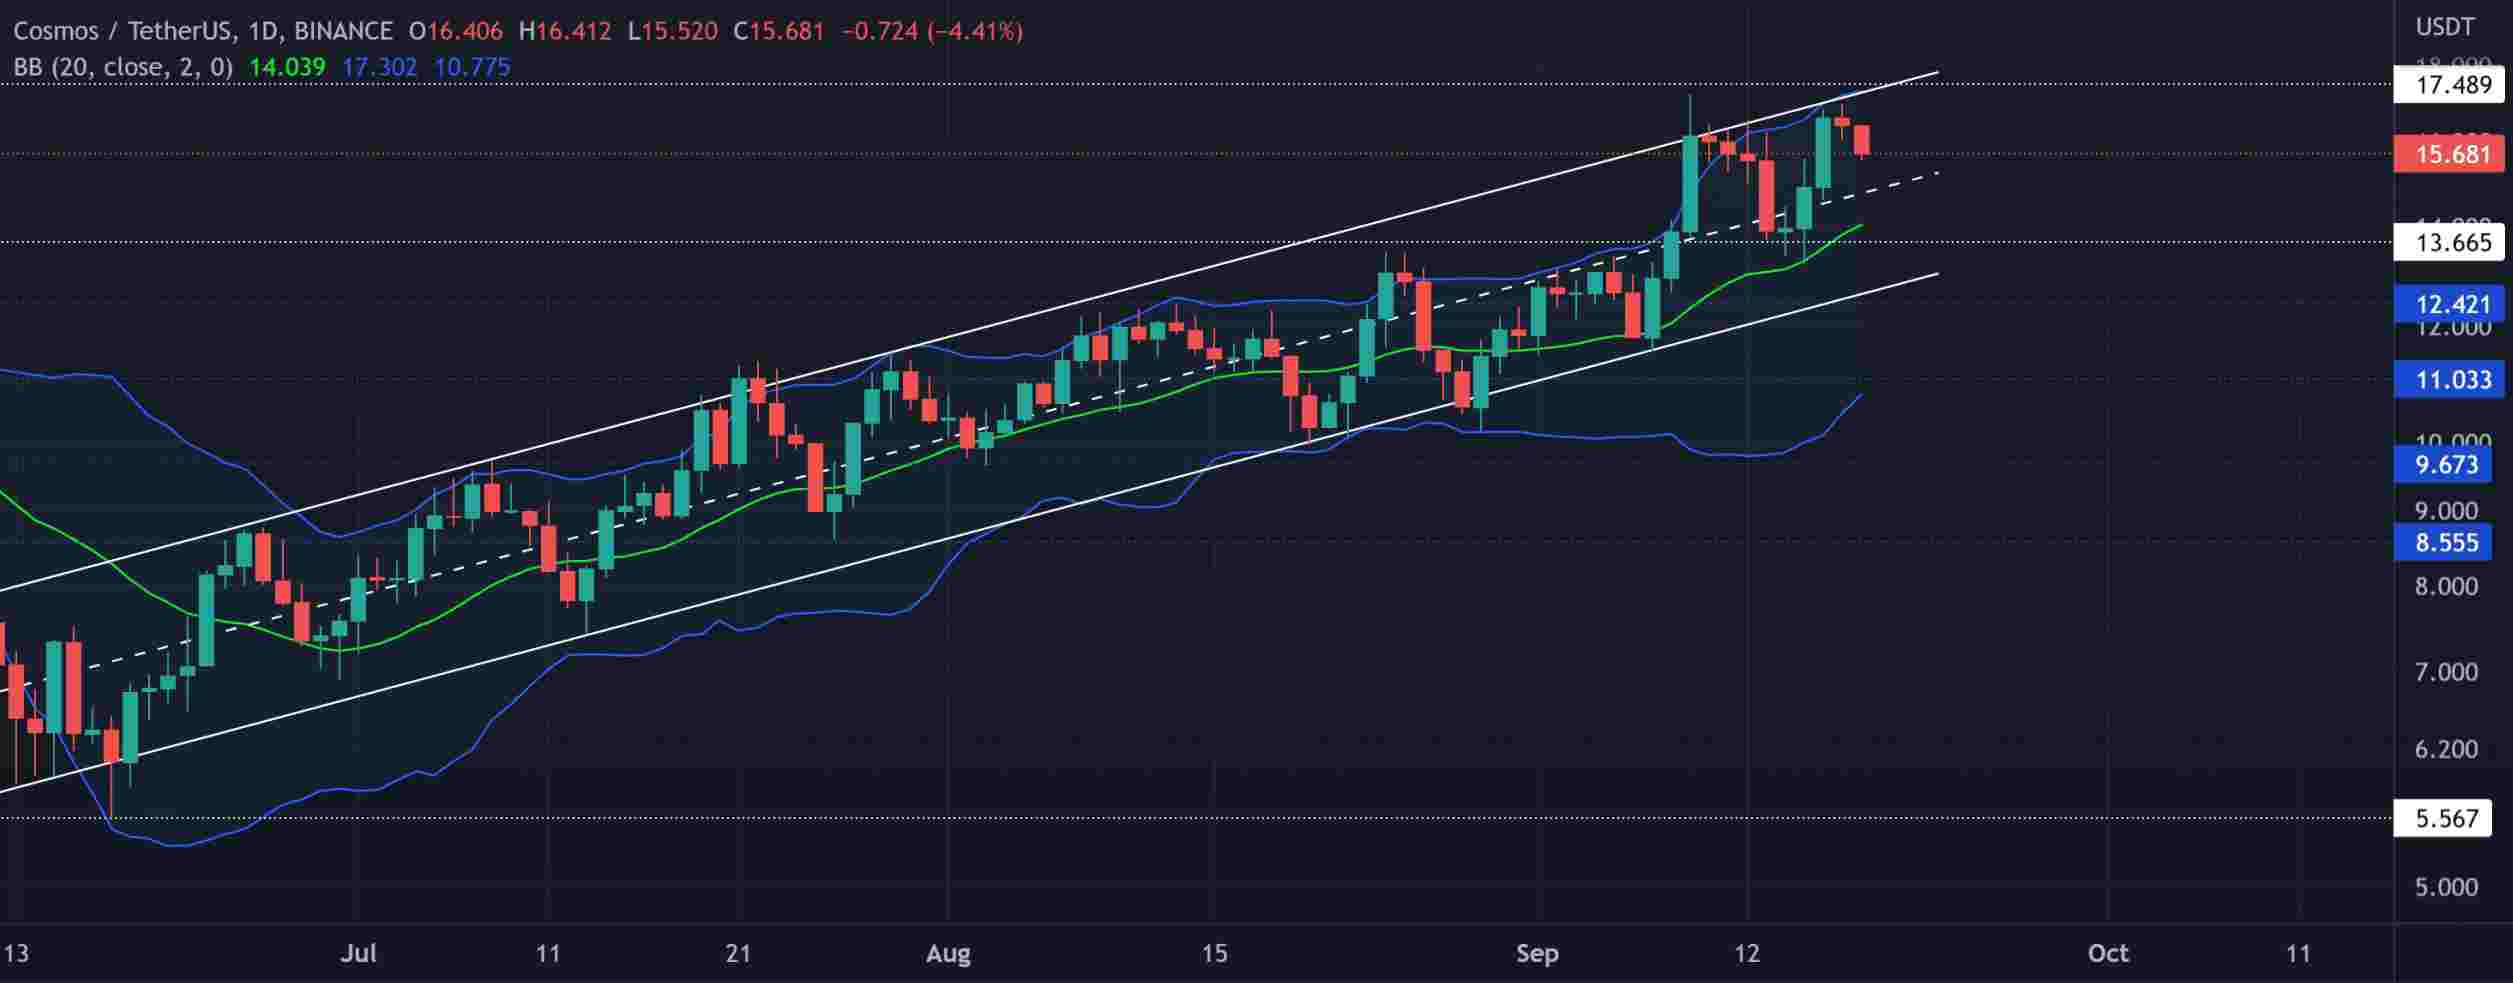Open the BB (20, close, 2, 0) indicator legend

tap(123, 68)
